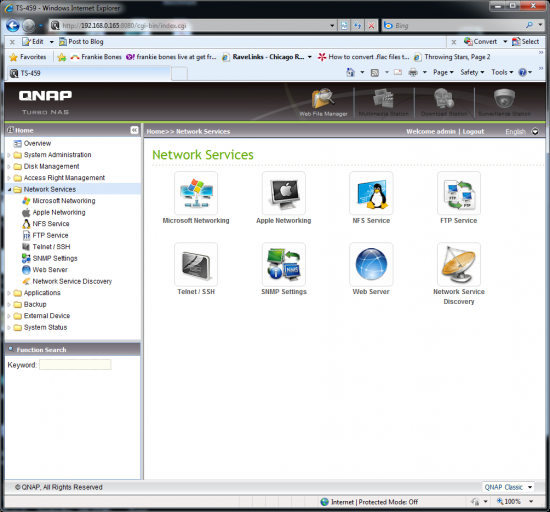Click the Help question mark icon
The image size is (550, 512).
[523, 72]
